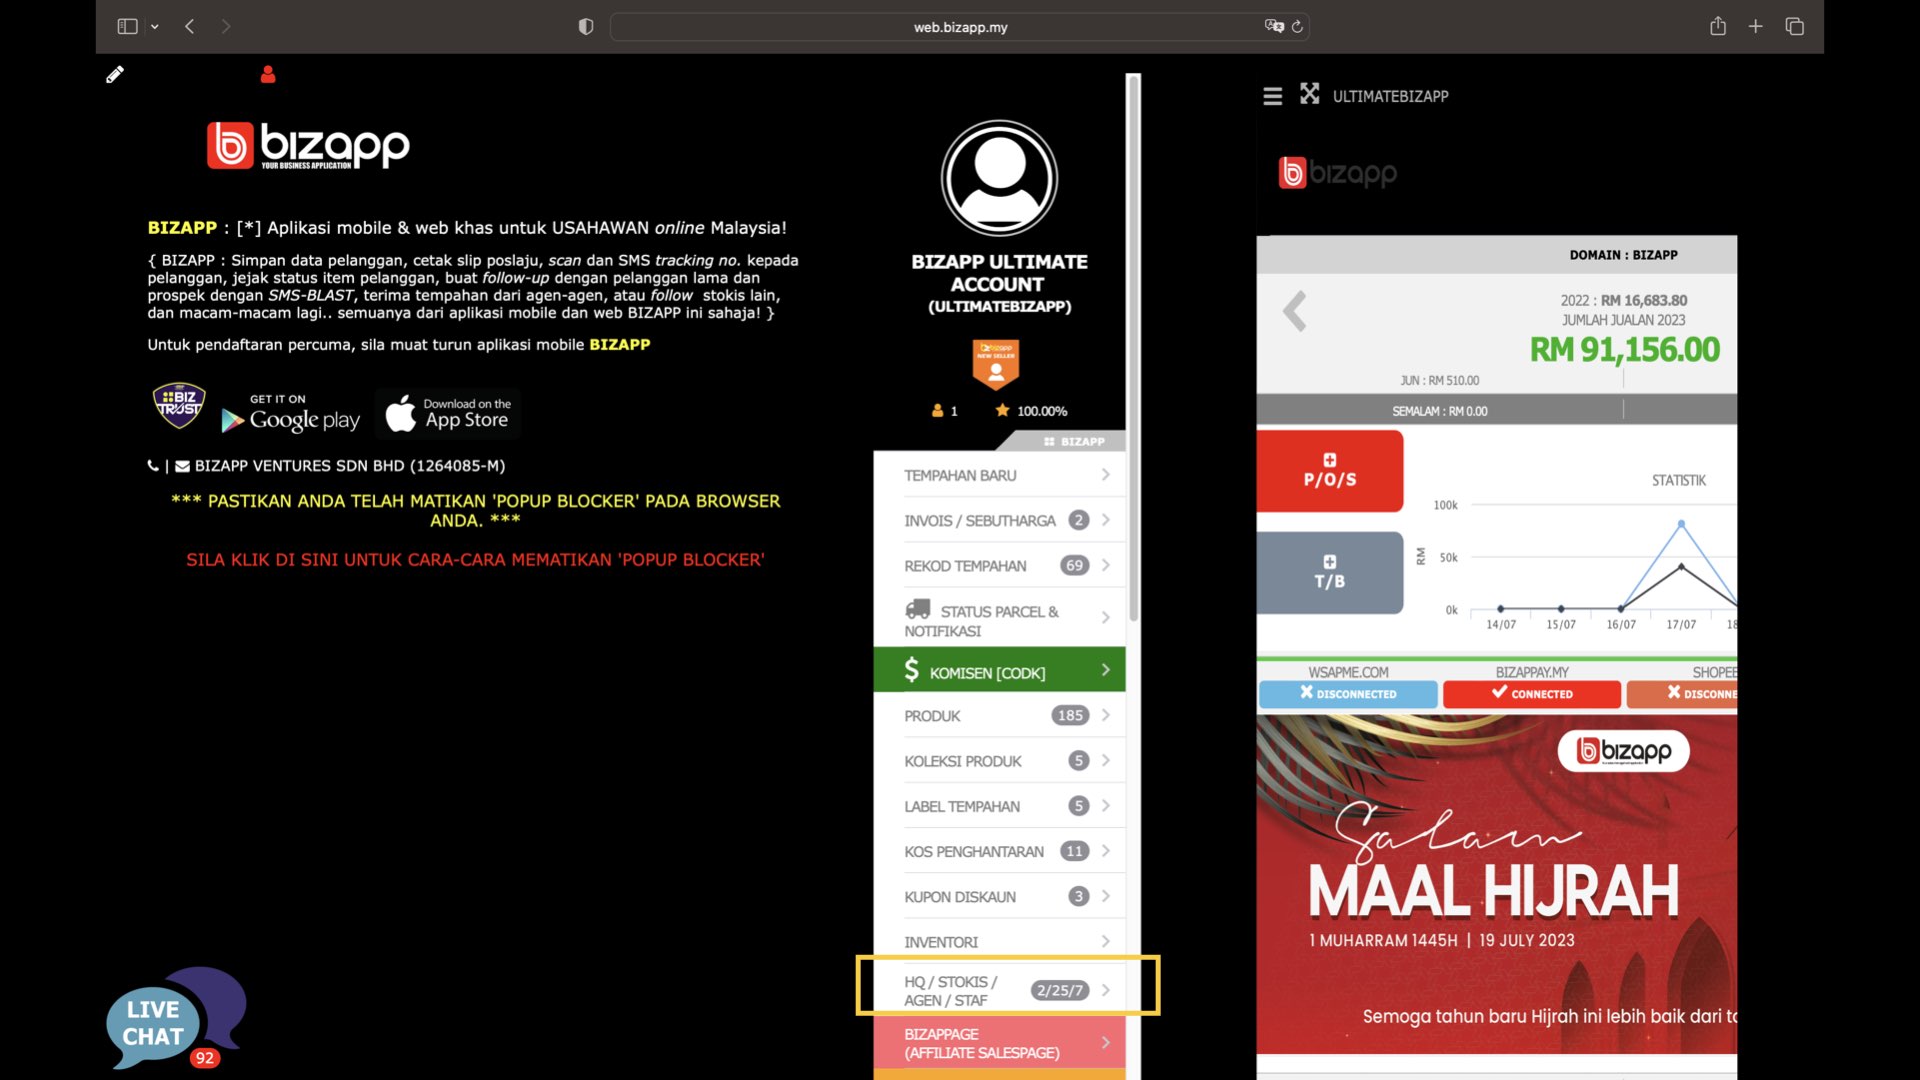Click the dollar icon on Komisen
This screenshot has width=1920, height=1080.
point(911,670)
